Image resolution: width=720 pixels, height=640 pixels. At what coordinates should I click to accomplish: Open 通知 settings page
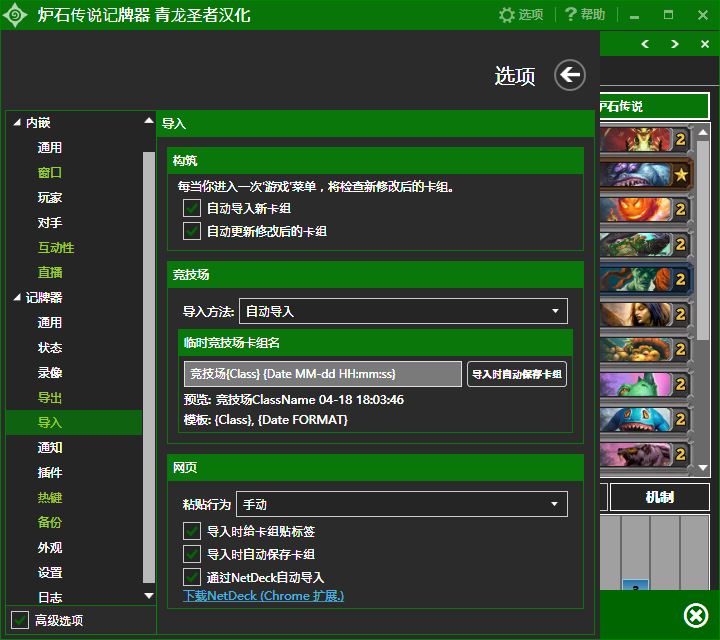click(x=50, y=448)
